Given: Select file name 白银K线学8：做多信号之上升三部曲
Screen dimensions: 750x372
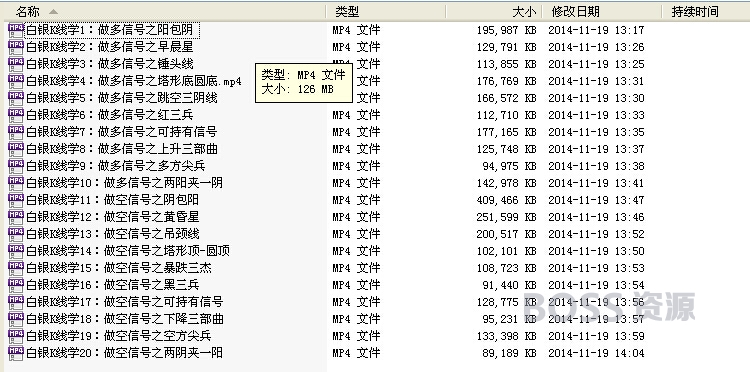Looking at the screenshot, I should 122,149.
